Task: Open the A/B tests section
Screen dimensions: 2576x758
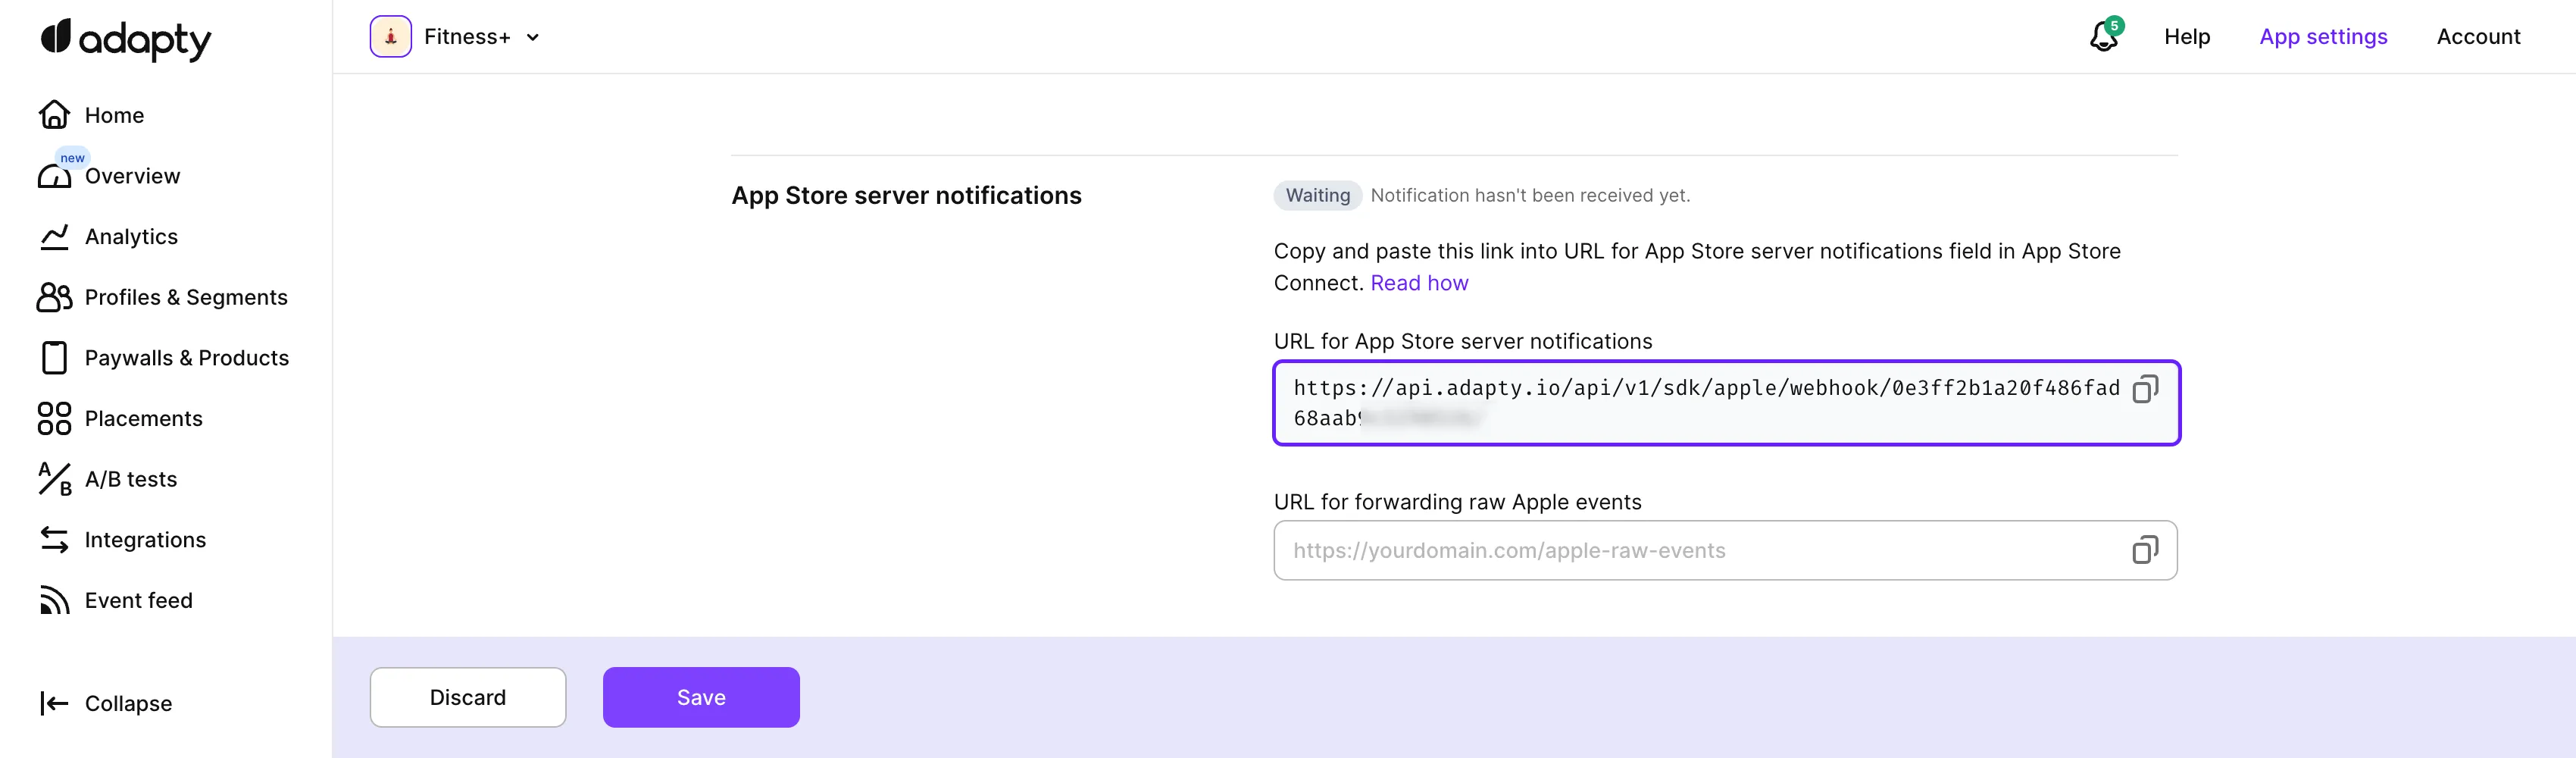Action: click(x=131, y=479)
